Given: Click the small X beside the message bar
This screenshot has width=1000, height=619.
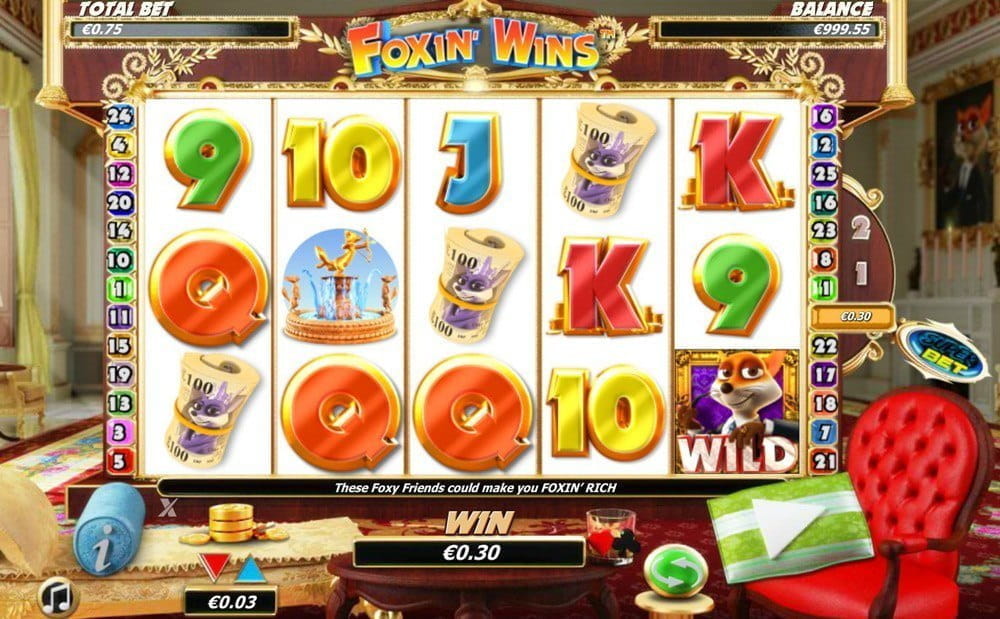Looking at the screenshot, I should (168, 507).
